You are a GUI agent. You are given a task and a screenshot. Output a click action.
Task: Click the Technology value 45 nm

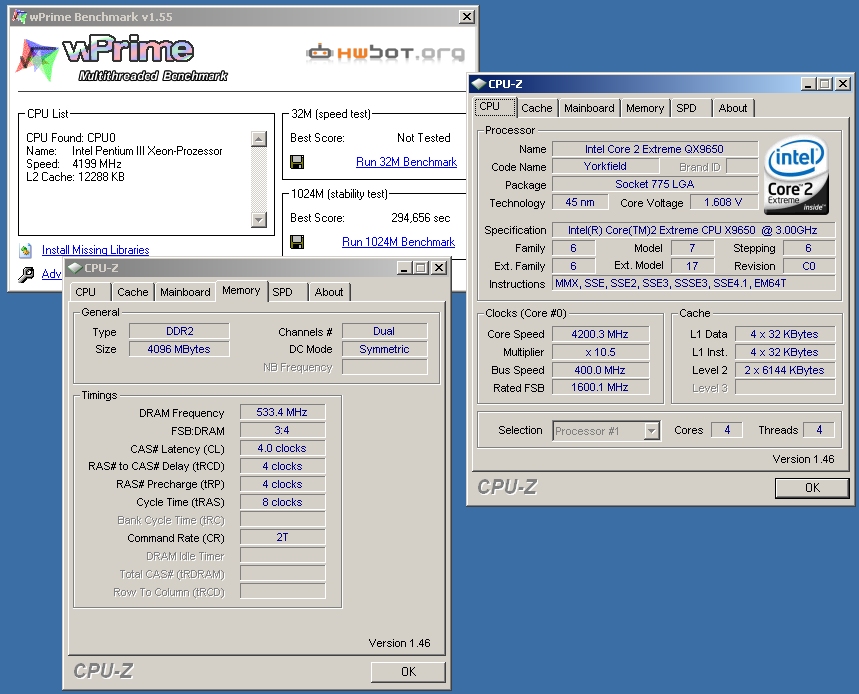click(x=580, y=202)
